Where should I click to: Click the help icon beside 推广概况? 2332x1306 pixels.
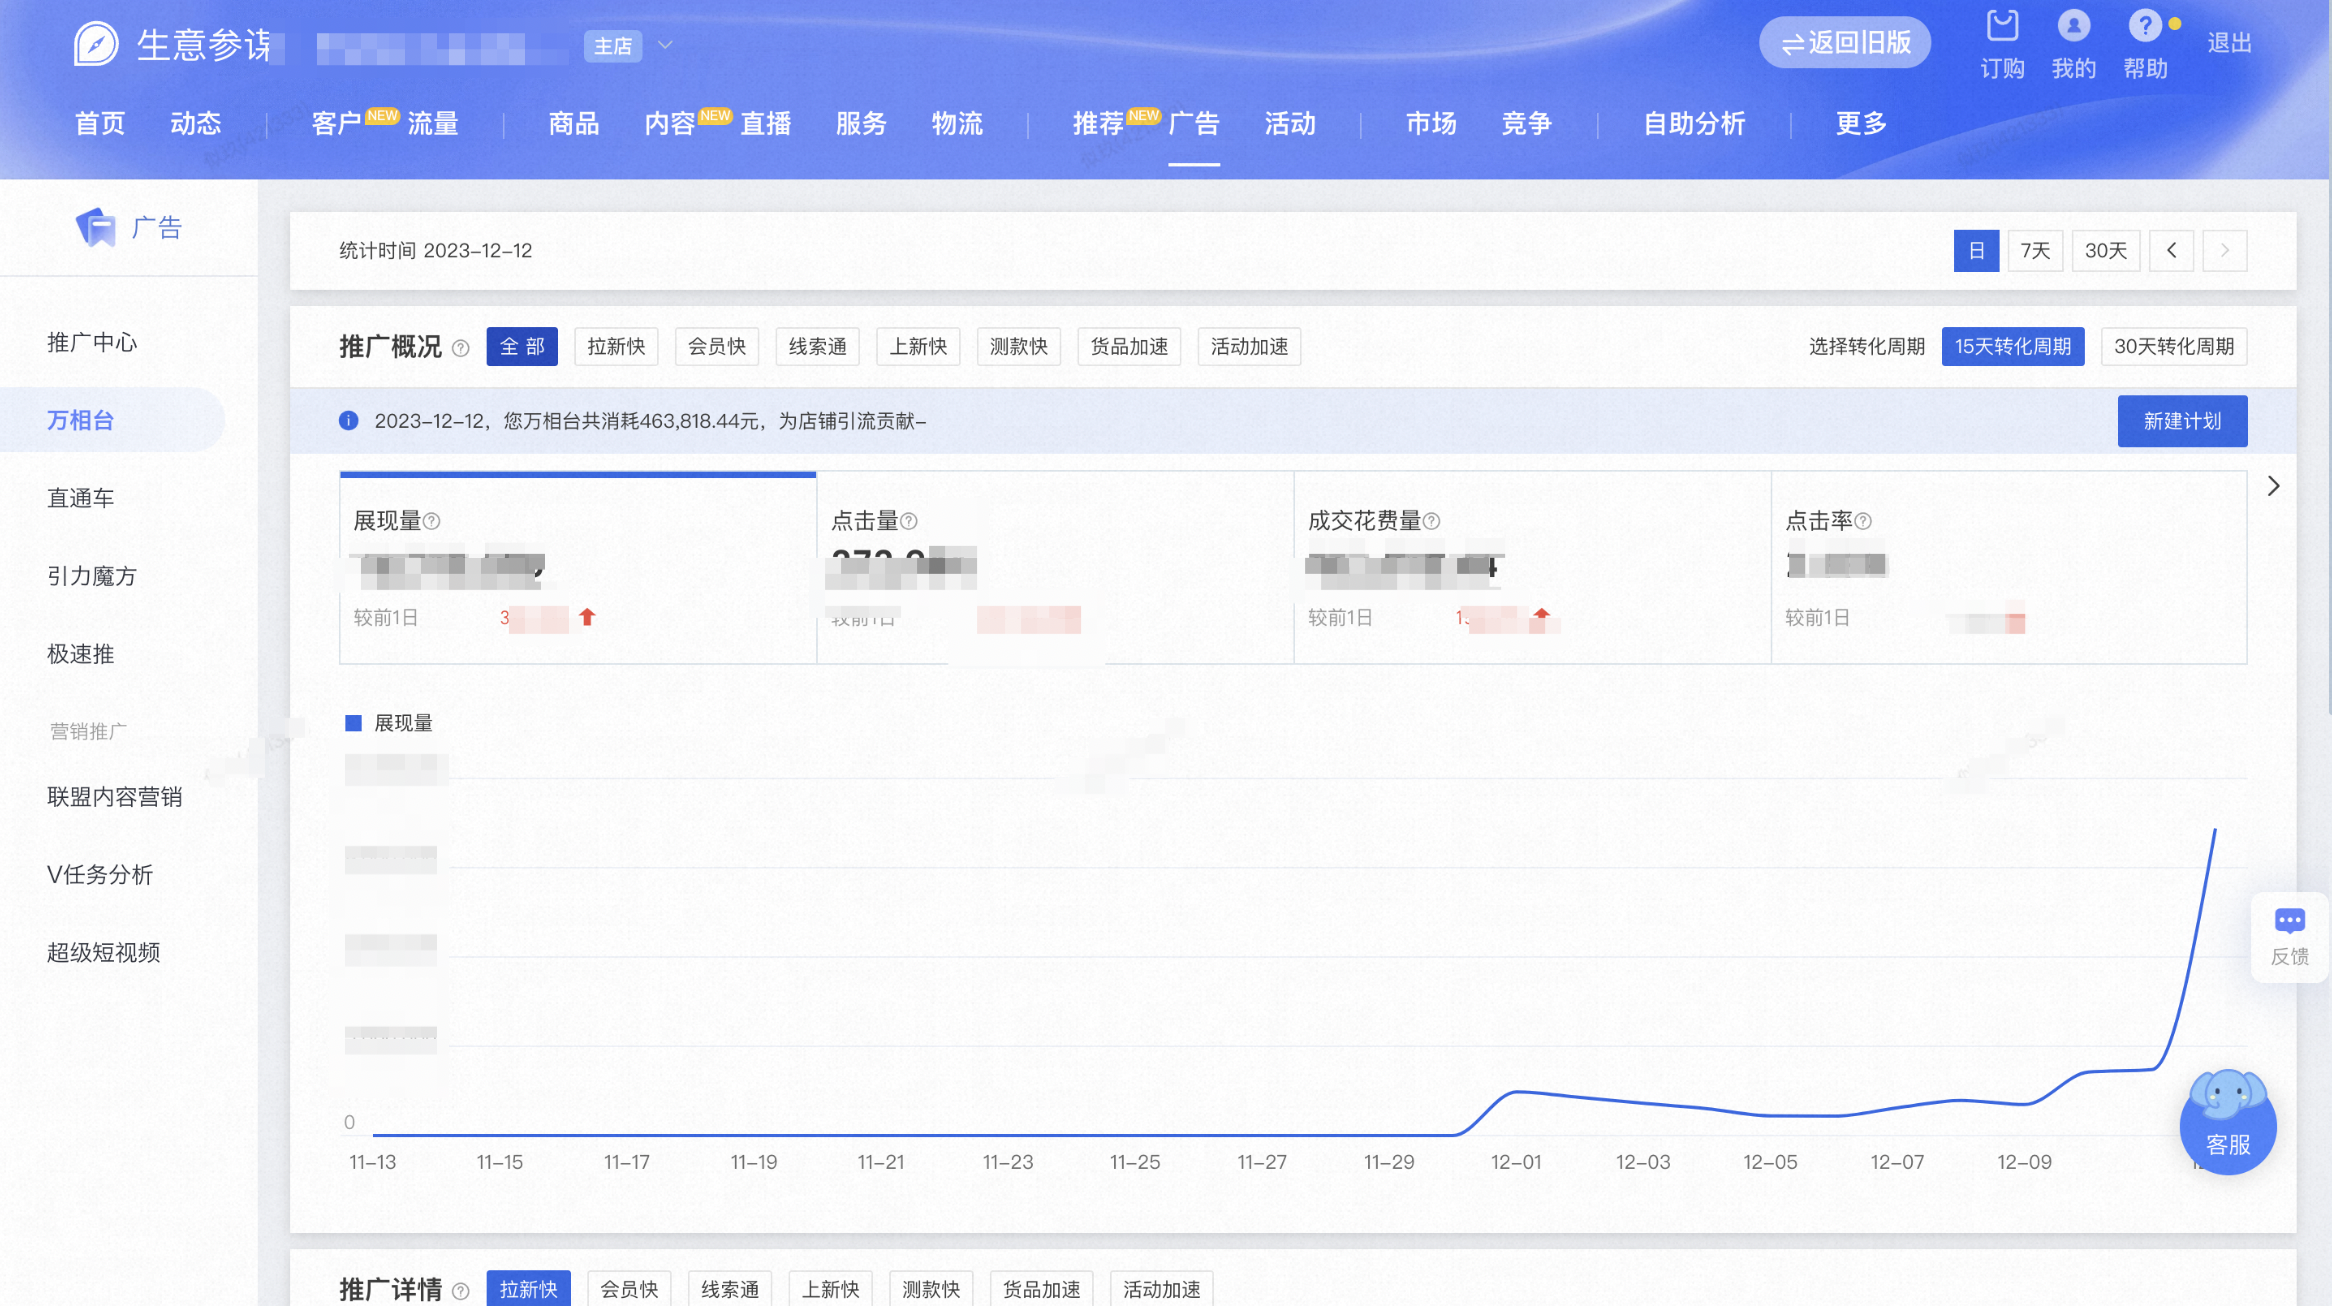click(x=460, y=348)
